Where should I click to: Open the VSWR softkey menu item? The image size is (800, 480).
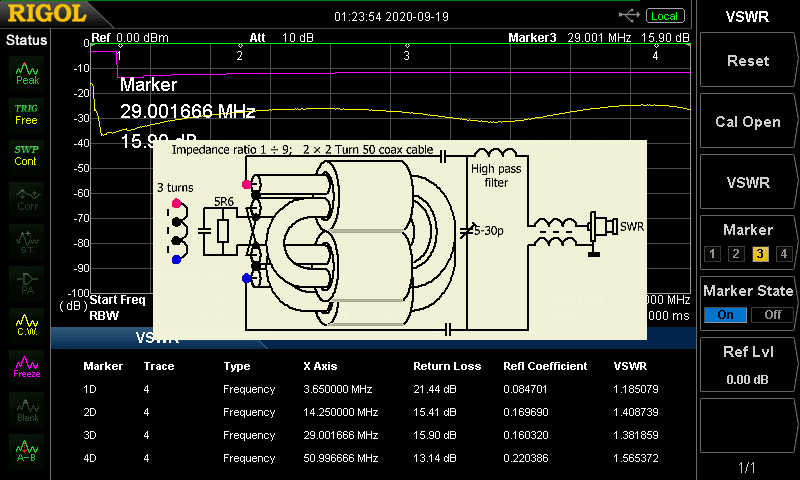(748, 183)
